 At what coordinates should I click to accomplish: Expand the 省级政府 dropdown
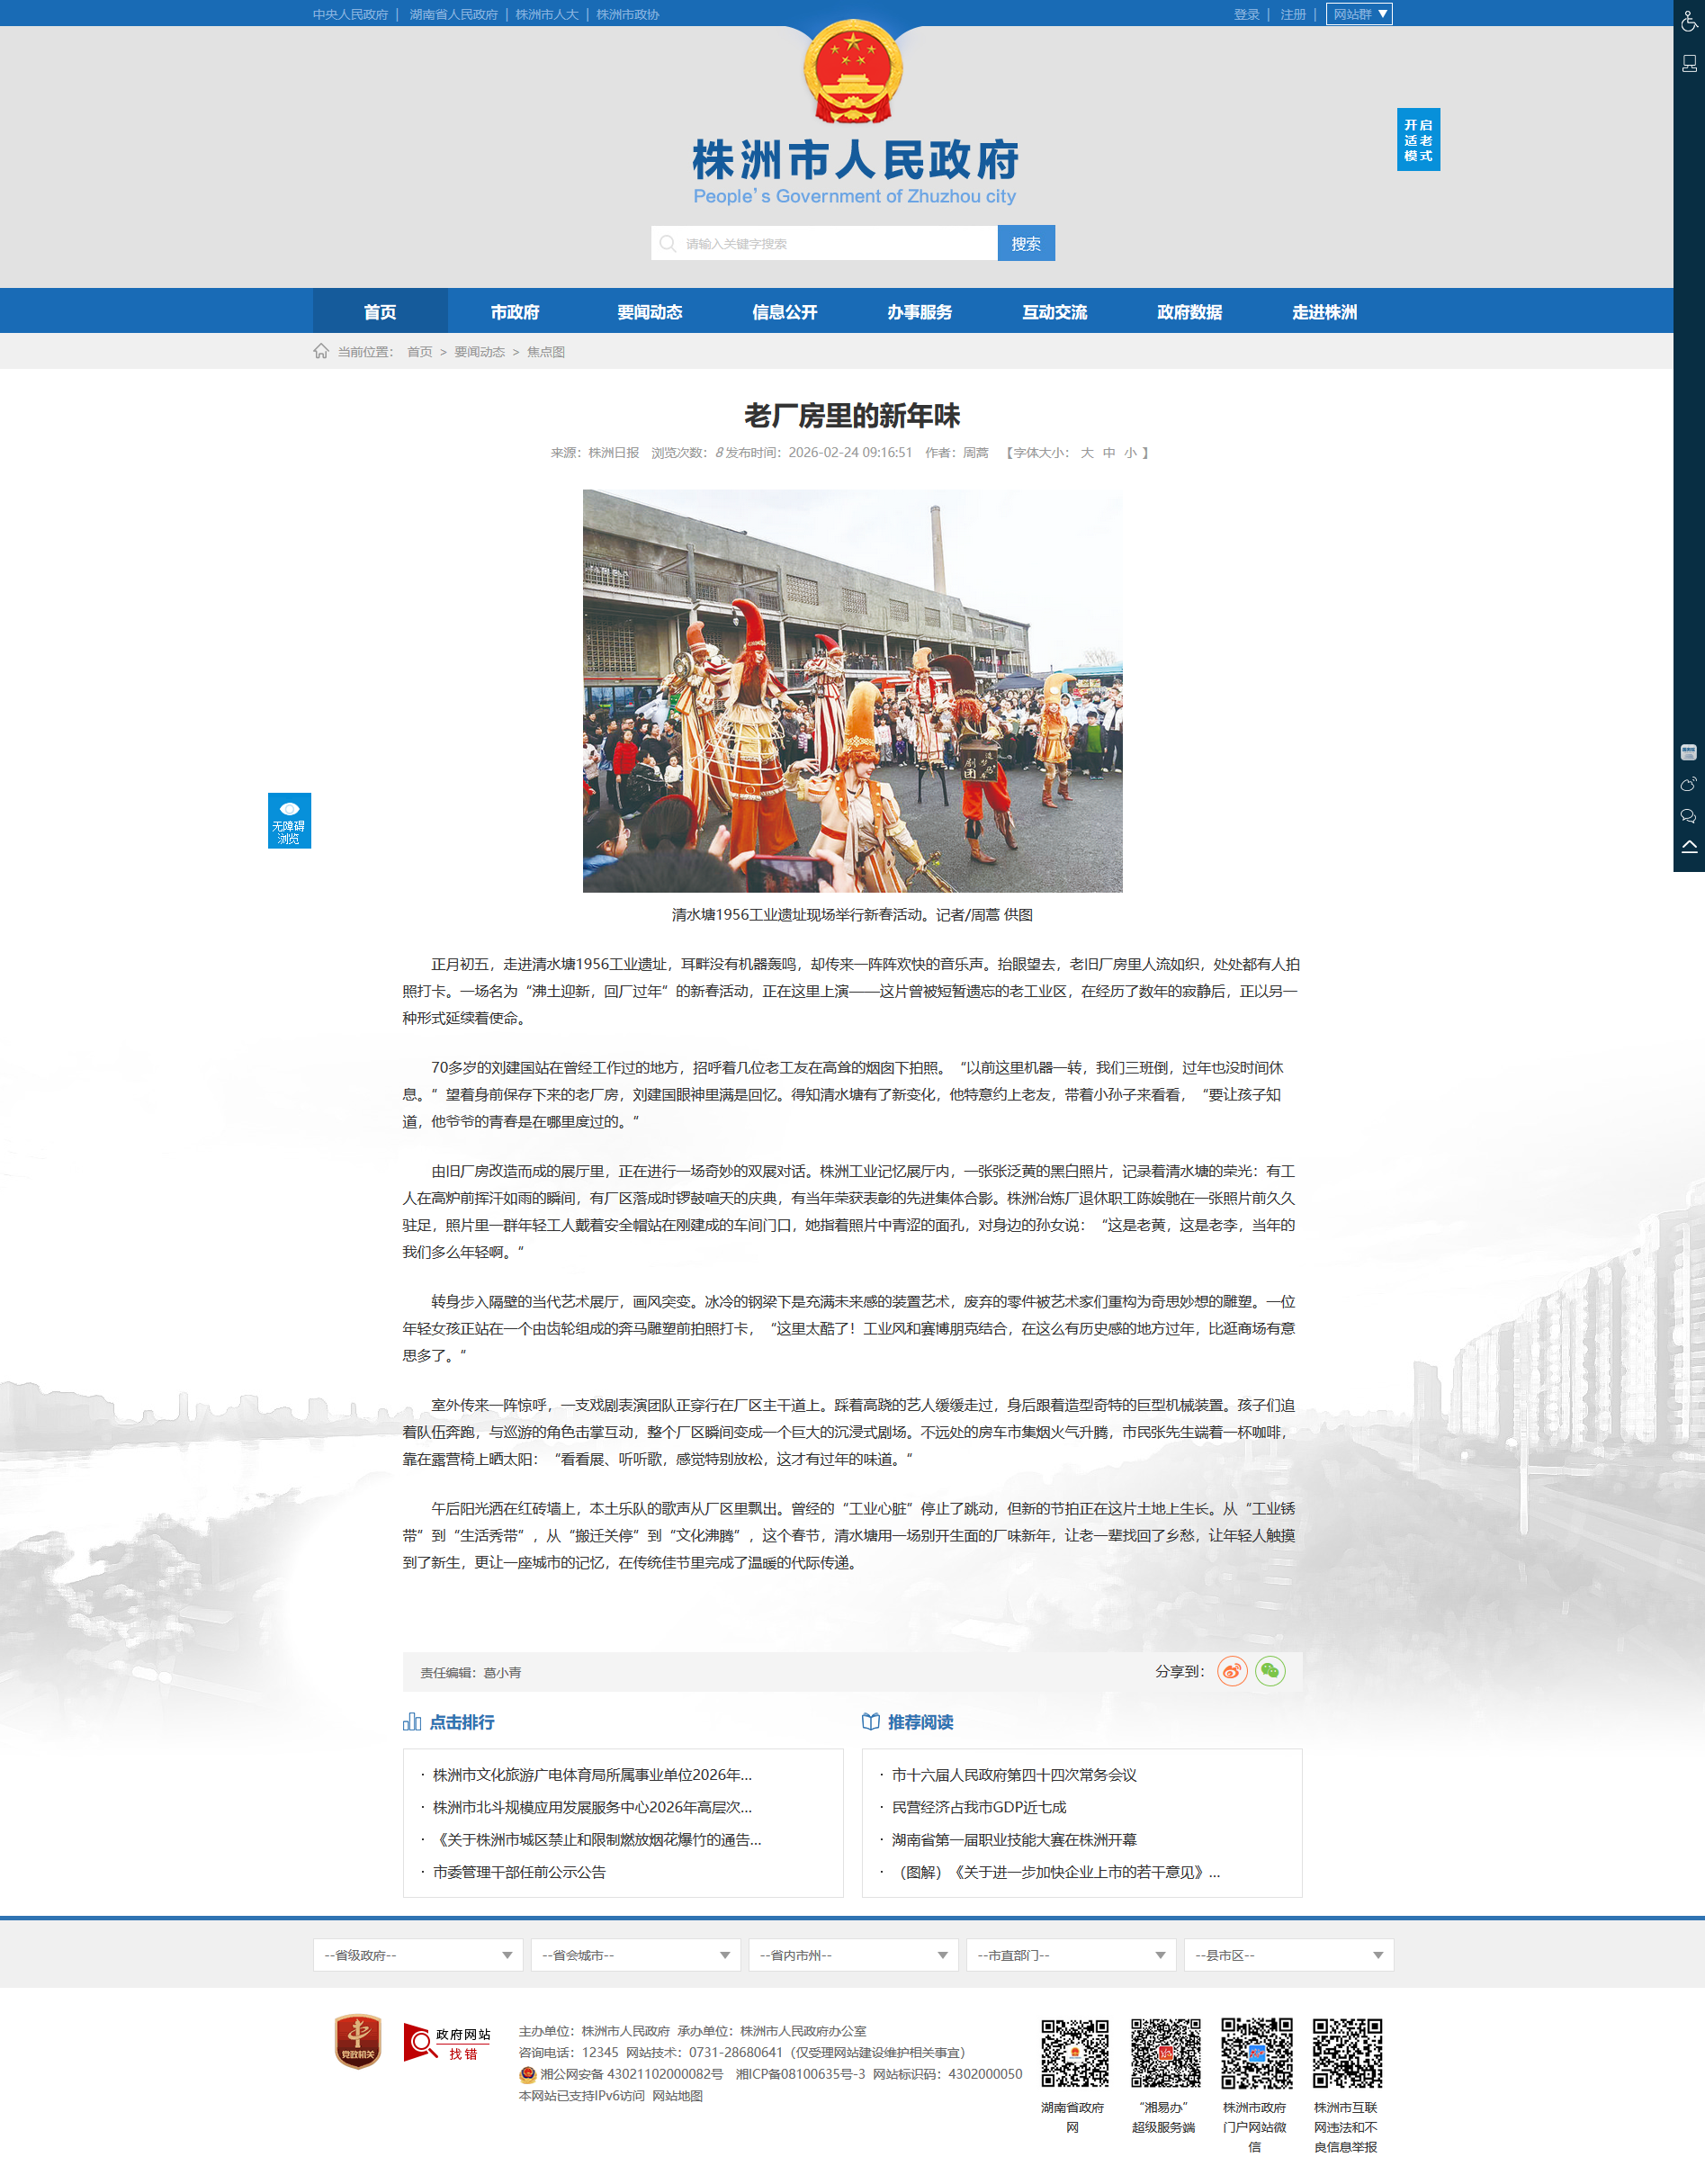(417, 1955)
